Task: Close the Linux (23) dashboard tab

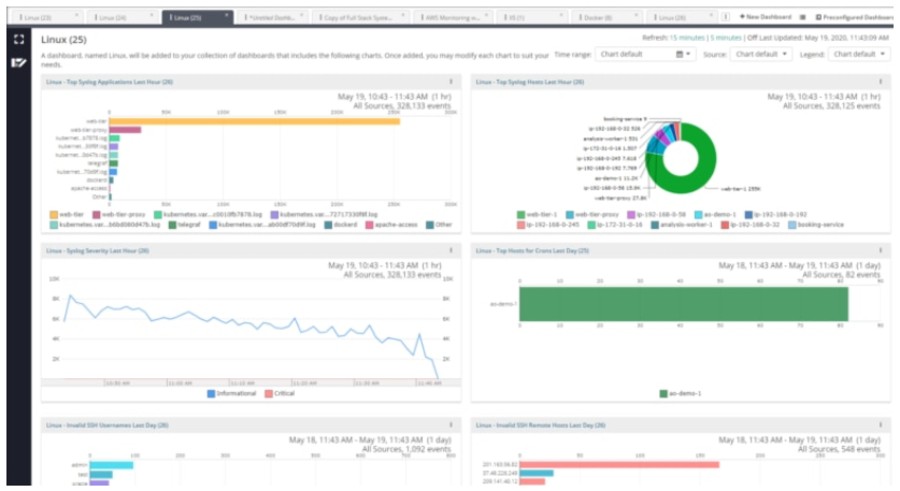Action: 76,16
